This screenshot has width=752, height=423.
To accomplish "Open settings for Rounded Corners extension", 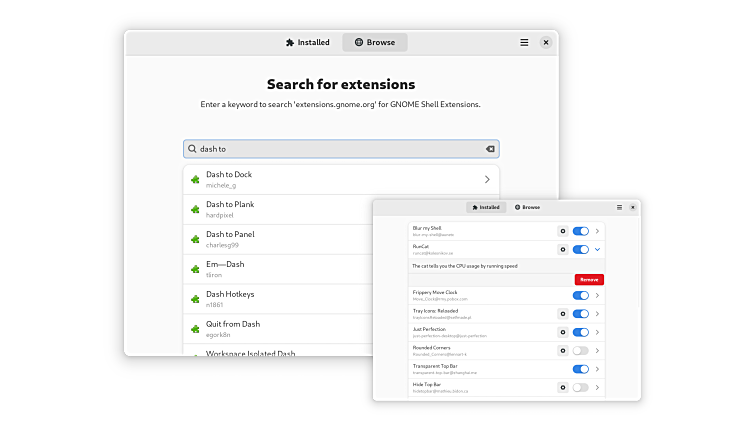I will coord(563,351).
